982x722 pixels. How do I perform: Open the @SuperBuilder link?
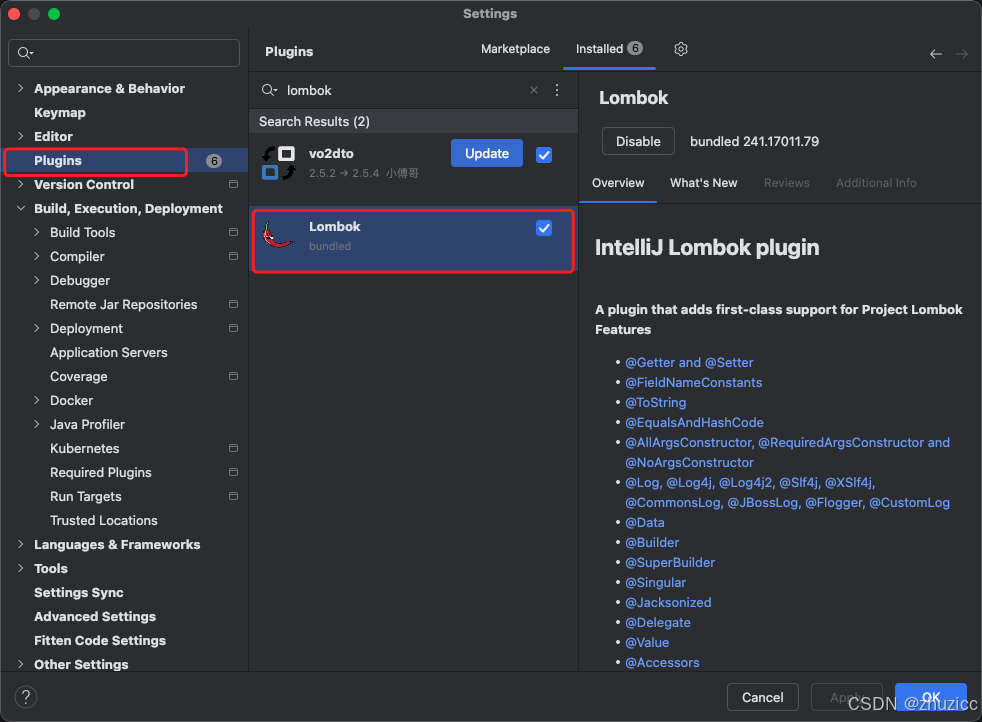coord(669,562)
